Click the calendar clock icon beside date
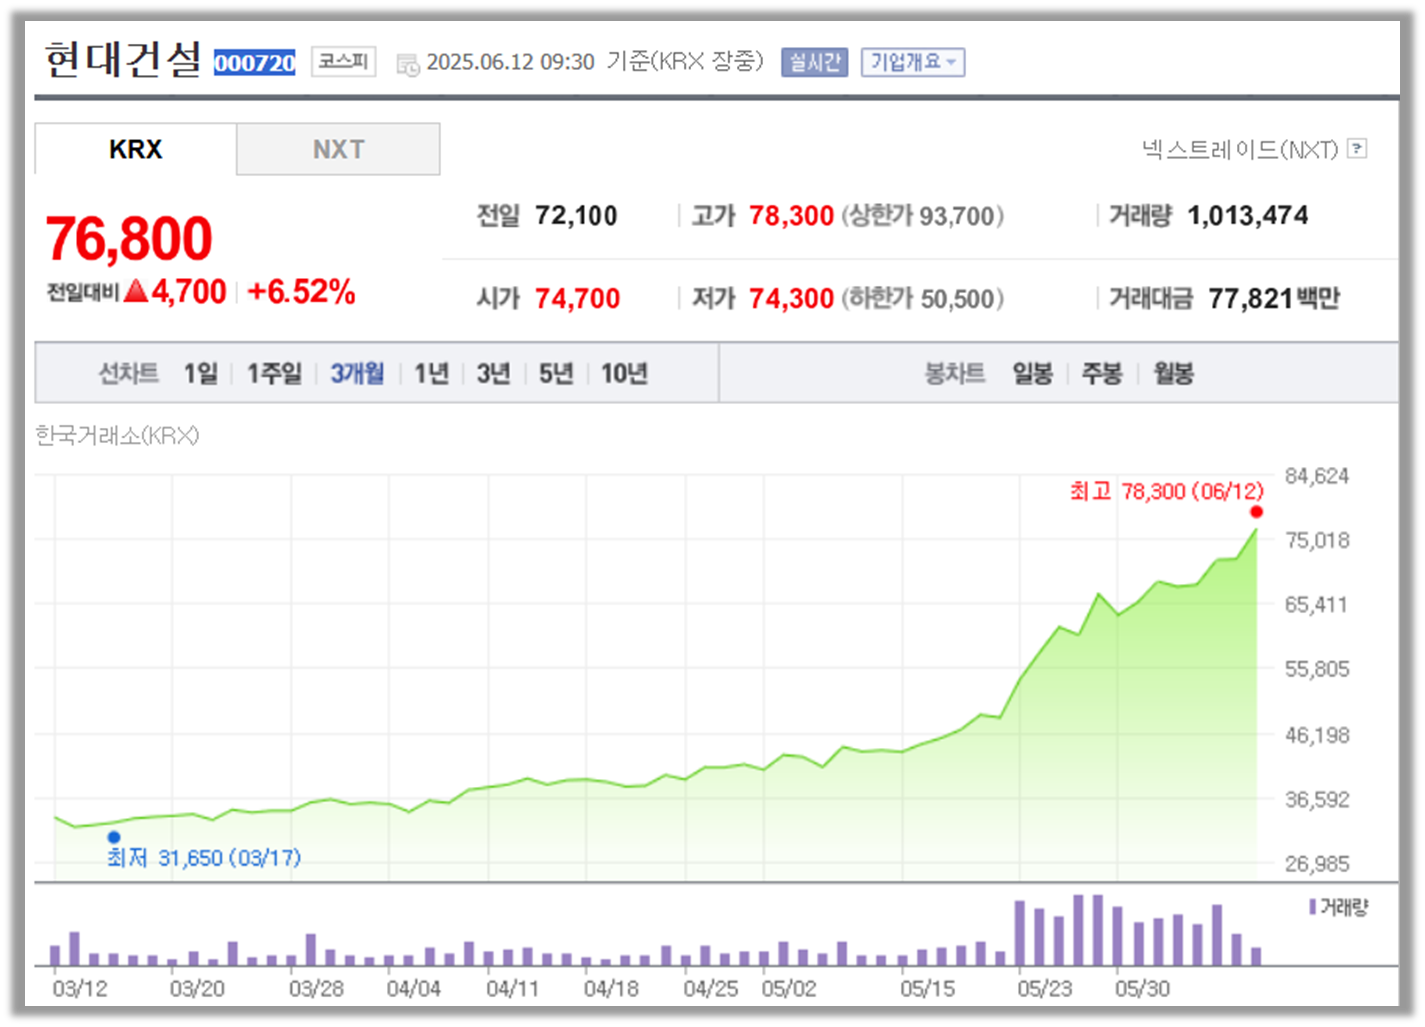Viewport: 1425px width, 1027px height. 408,65
